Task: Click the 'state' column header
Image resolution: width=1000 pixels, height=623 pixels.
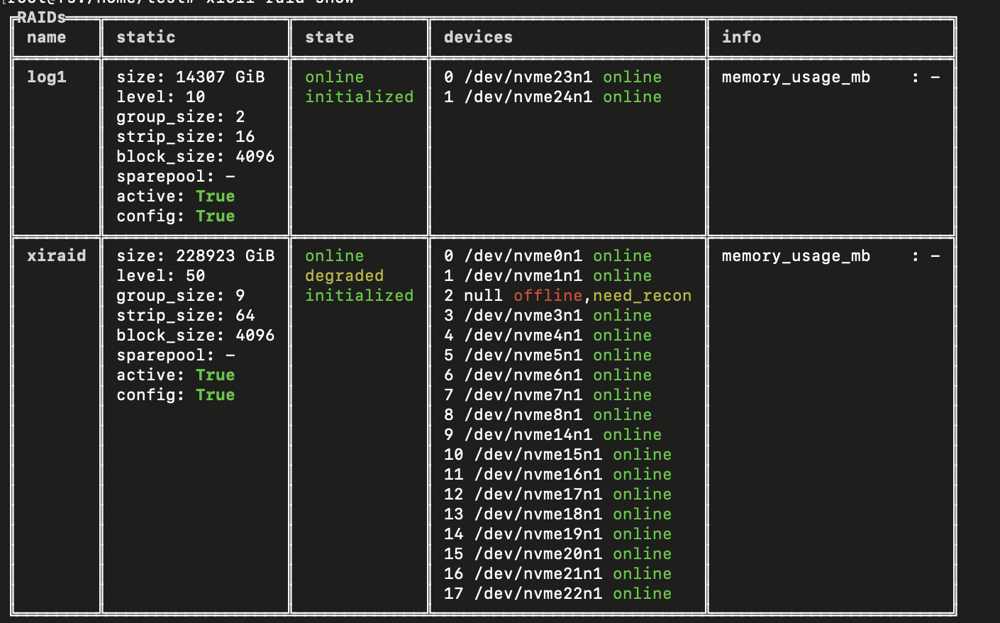Action: [x=329, y=37]
